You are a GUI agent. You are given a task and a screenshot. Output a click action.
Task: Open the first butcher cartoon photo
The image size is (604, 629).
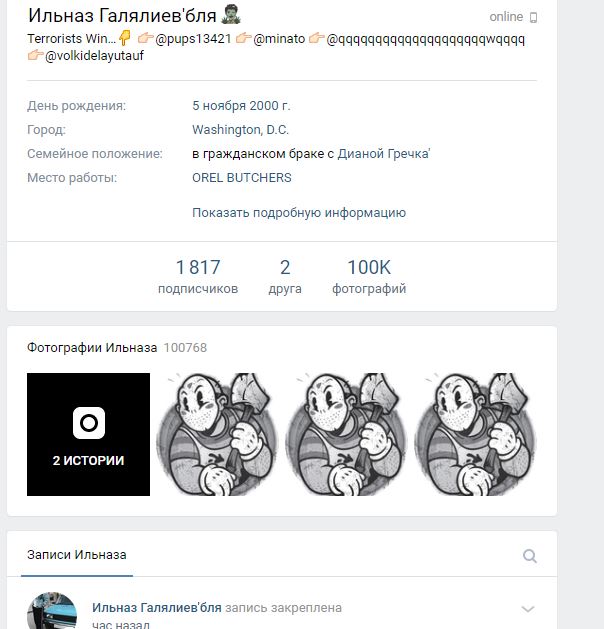click(217, 434)
